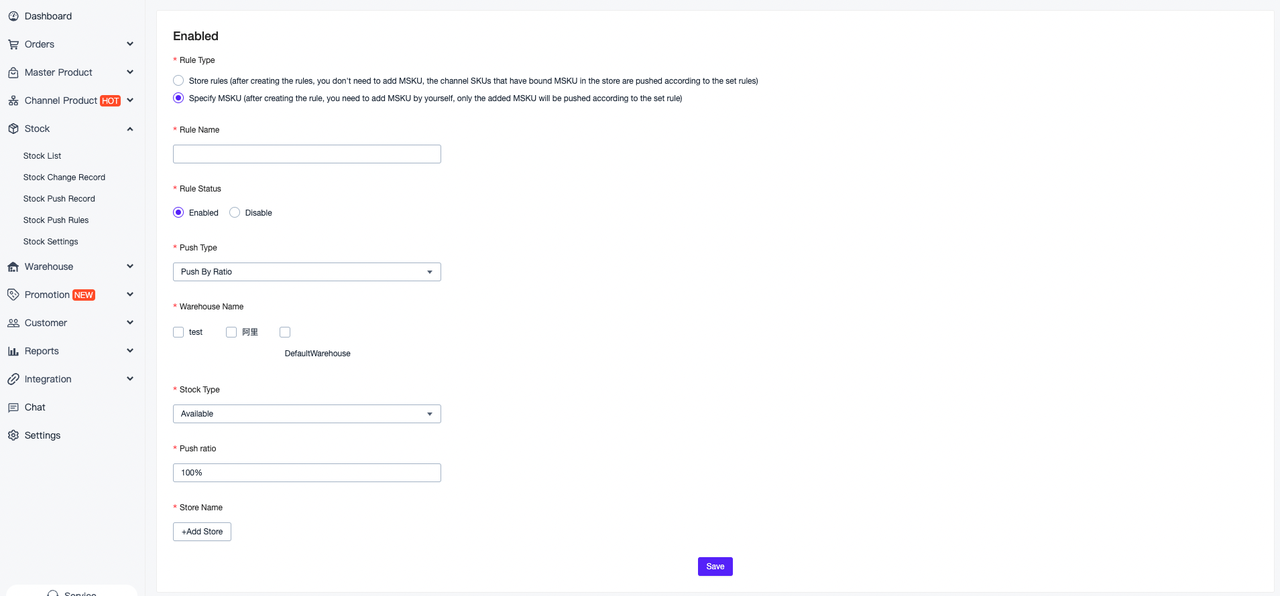Click the Warehouse building icon

coord(13,266)
